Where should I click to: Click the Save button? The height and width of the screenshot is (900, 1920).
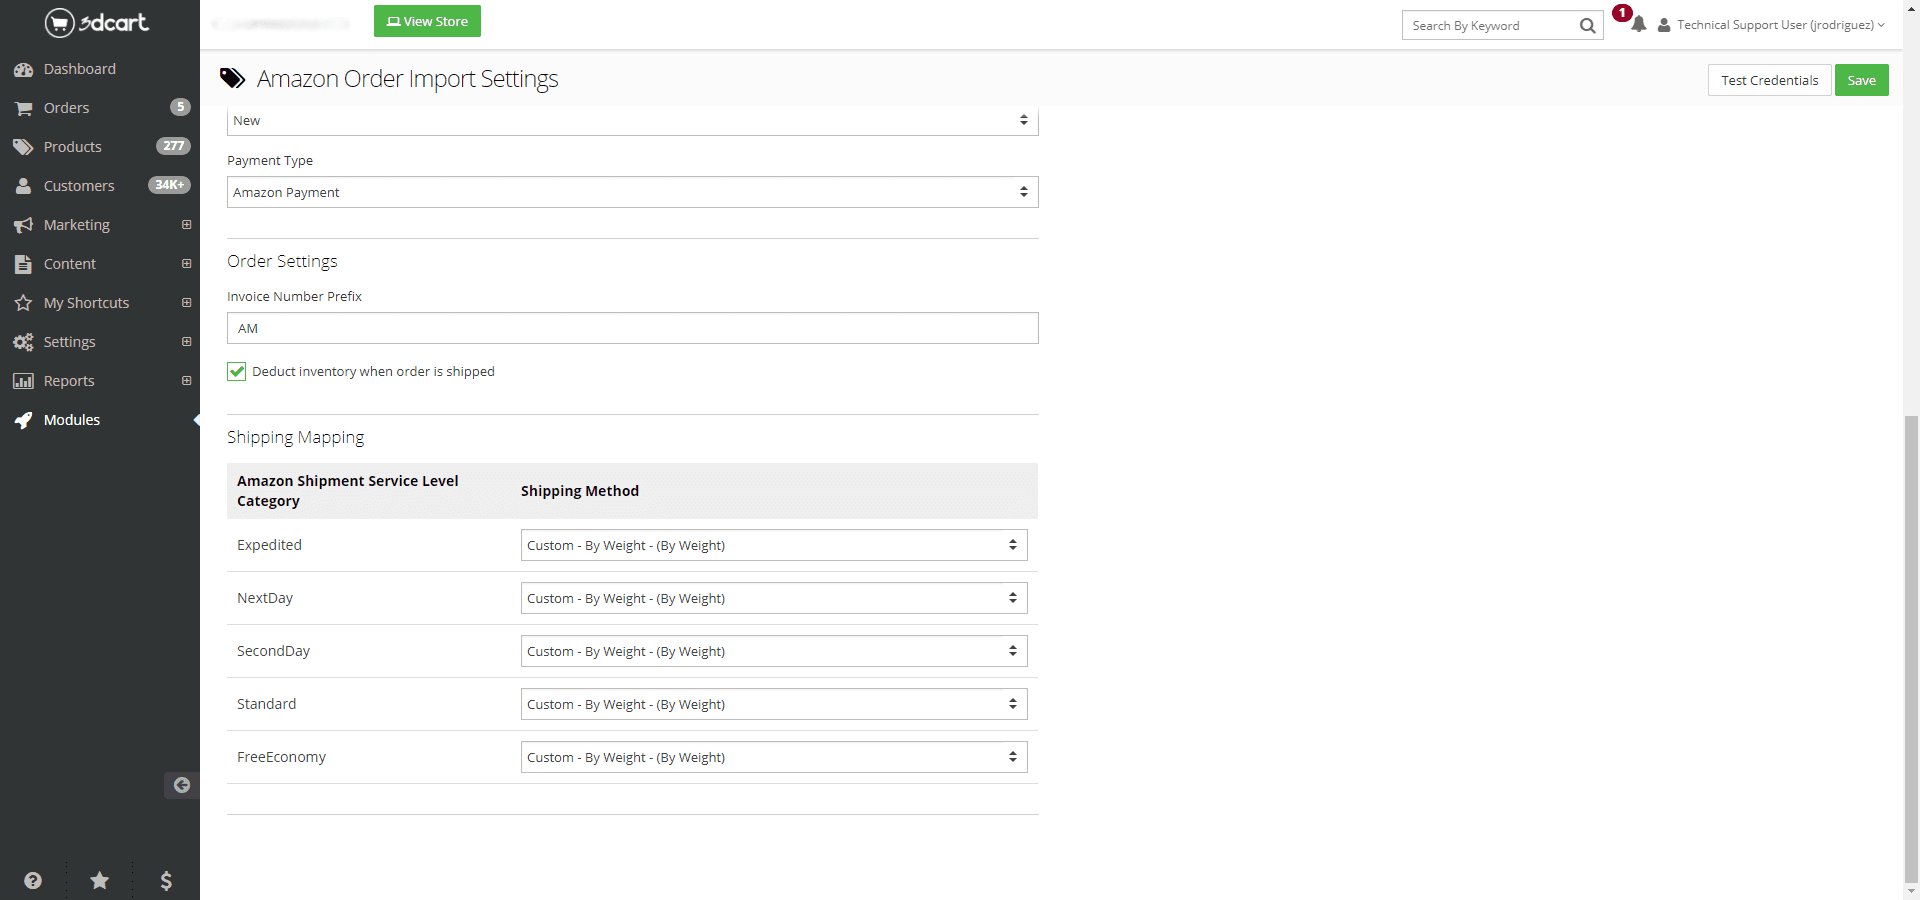1861,80
